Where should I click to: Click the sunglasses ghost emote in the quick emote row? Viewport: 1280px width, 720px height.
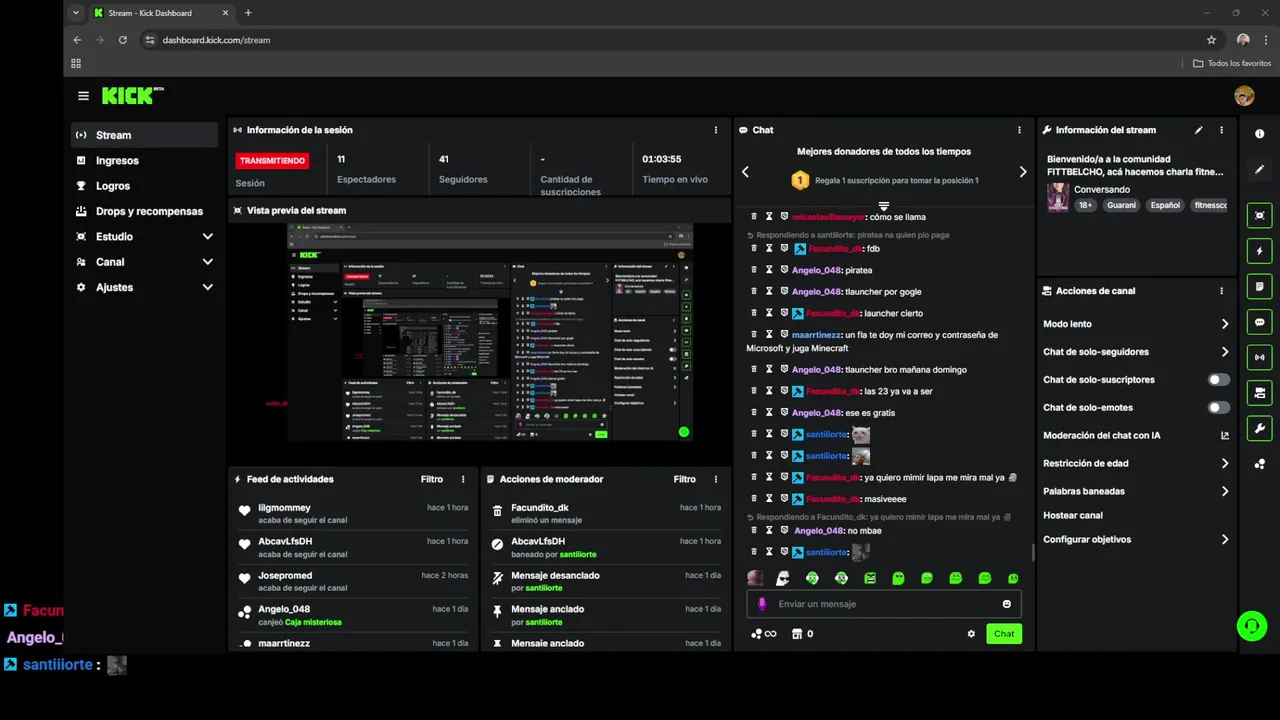point(782,578)
